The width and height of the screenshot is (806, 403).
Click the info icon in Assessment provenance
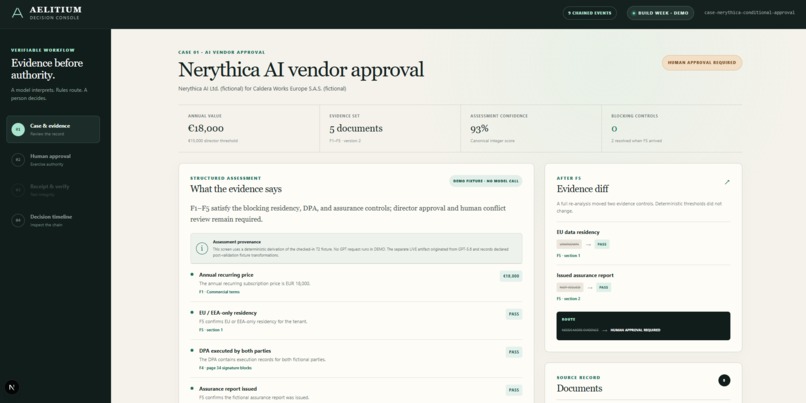[x=202, y=248]
